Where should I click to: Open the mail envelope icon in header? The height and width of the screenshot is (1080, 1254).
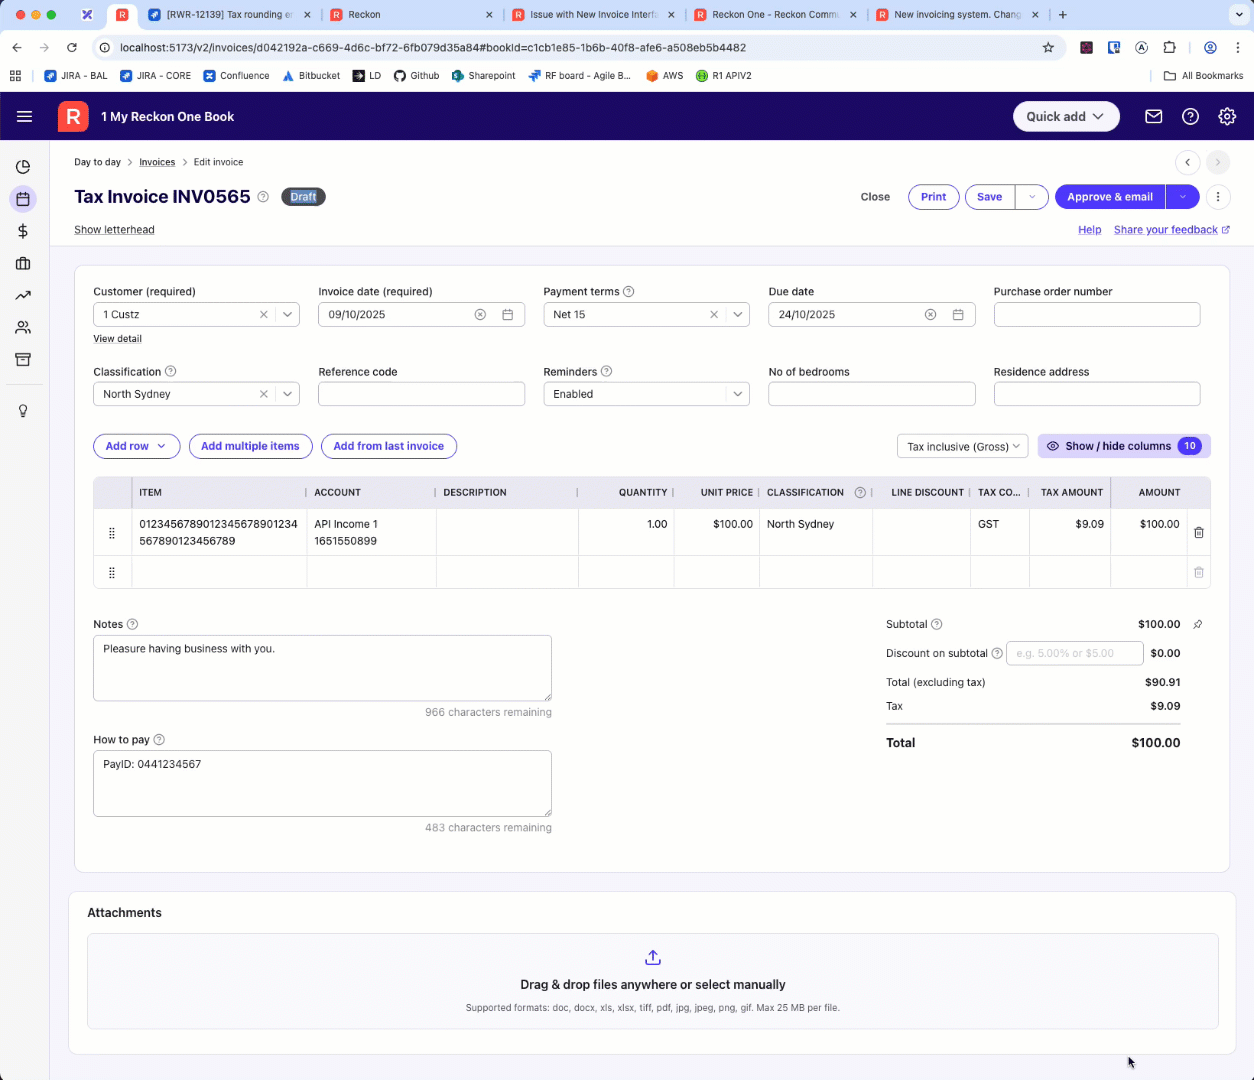point(1153,116)
